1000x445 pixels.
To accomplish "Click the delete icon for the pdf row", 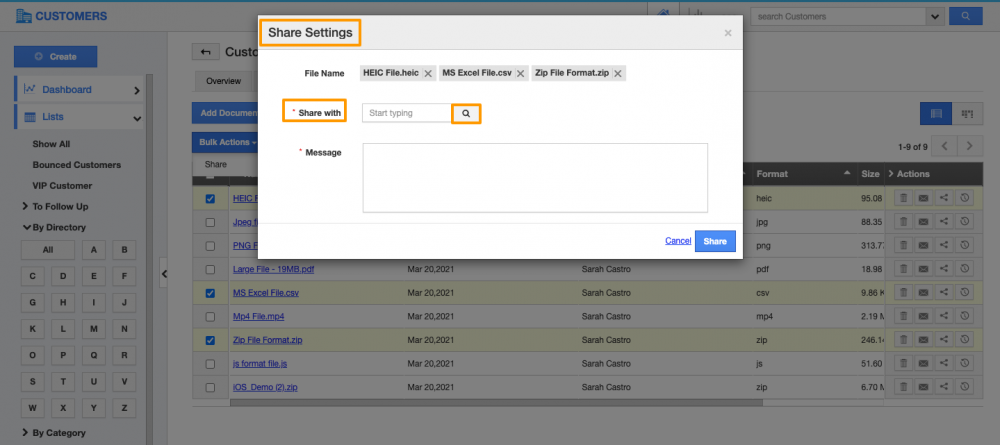I will click(902, 269).
